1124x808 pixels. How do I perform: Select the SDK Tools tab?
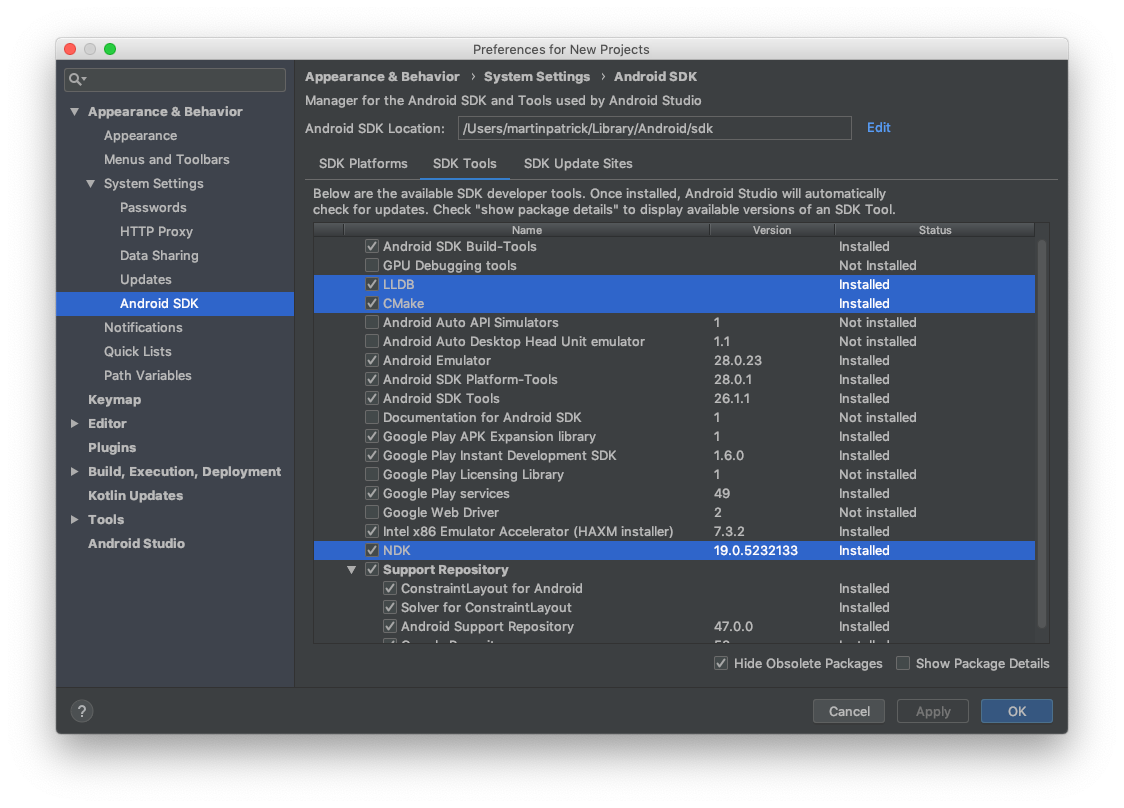tap(465, 163)
